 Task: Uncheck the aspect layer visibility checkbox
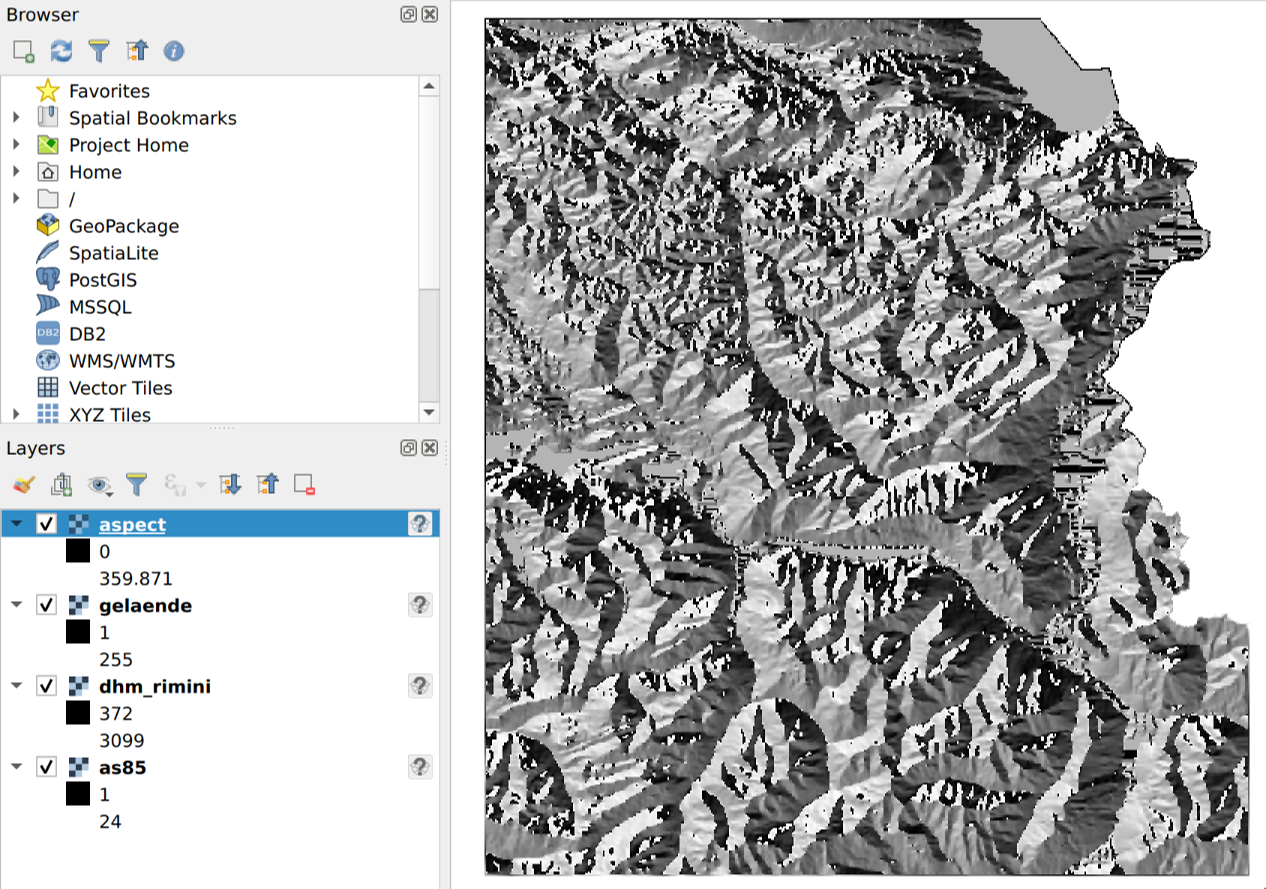(x=46, y=524)
